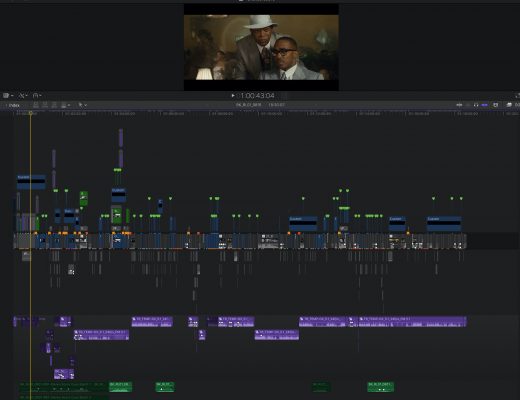Toggle the headphones solo button
The width and height of the screenshot is (520, 400).
pyautogui.click(x=476, y=105)
